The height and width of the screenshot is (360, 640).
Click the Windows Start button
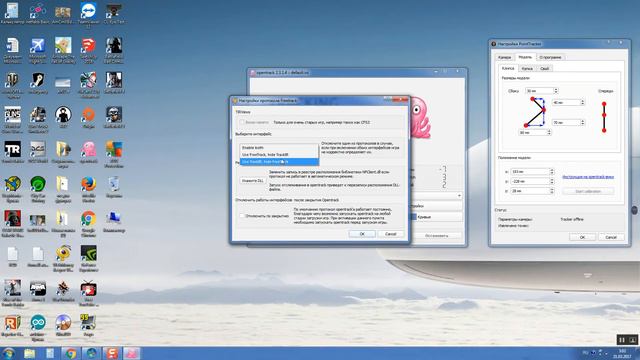pos(8,353)
